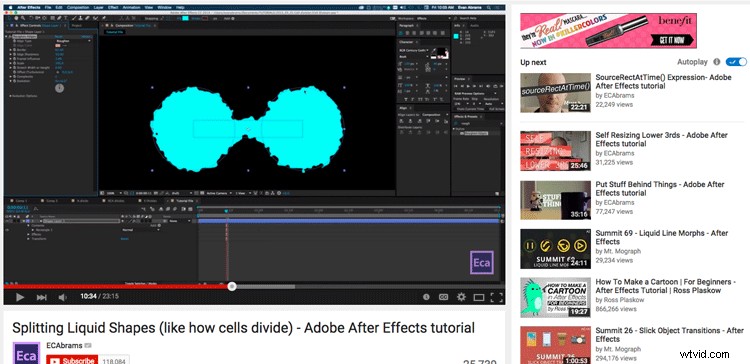Click the eyedropper in Character panel
Image resolution: width=750 pixels, height=364 pixels.
tap(434, 50)
